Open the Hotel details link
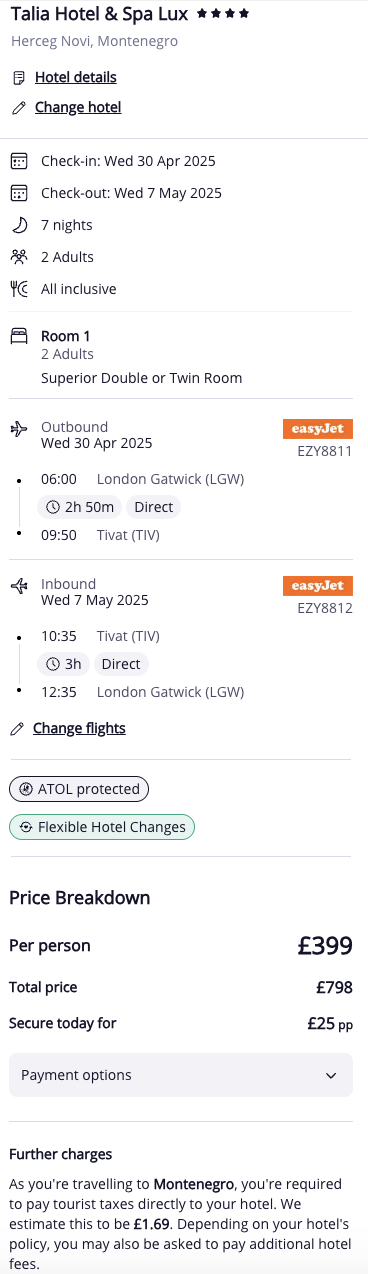The height and width of the screenshot is (1274, 368). tap(76, 77)
